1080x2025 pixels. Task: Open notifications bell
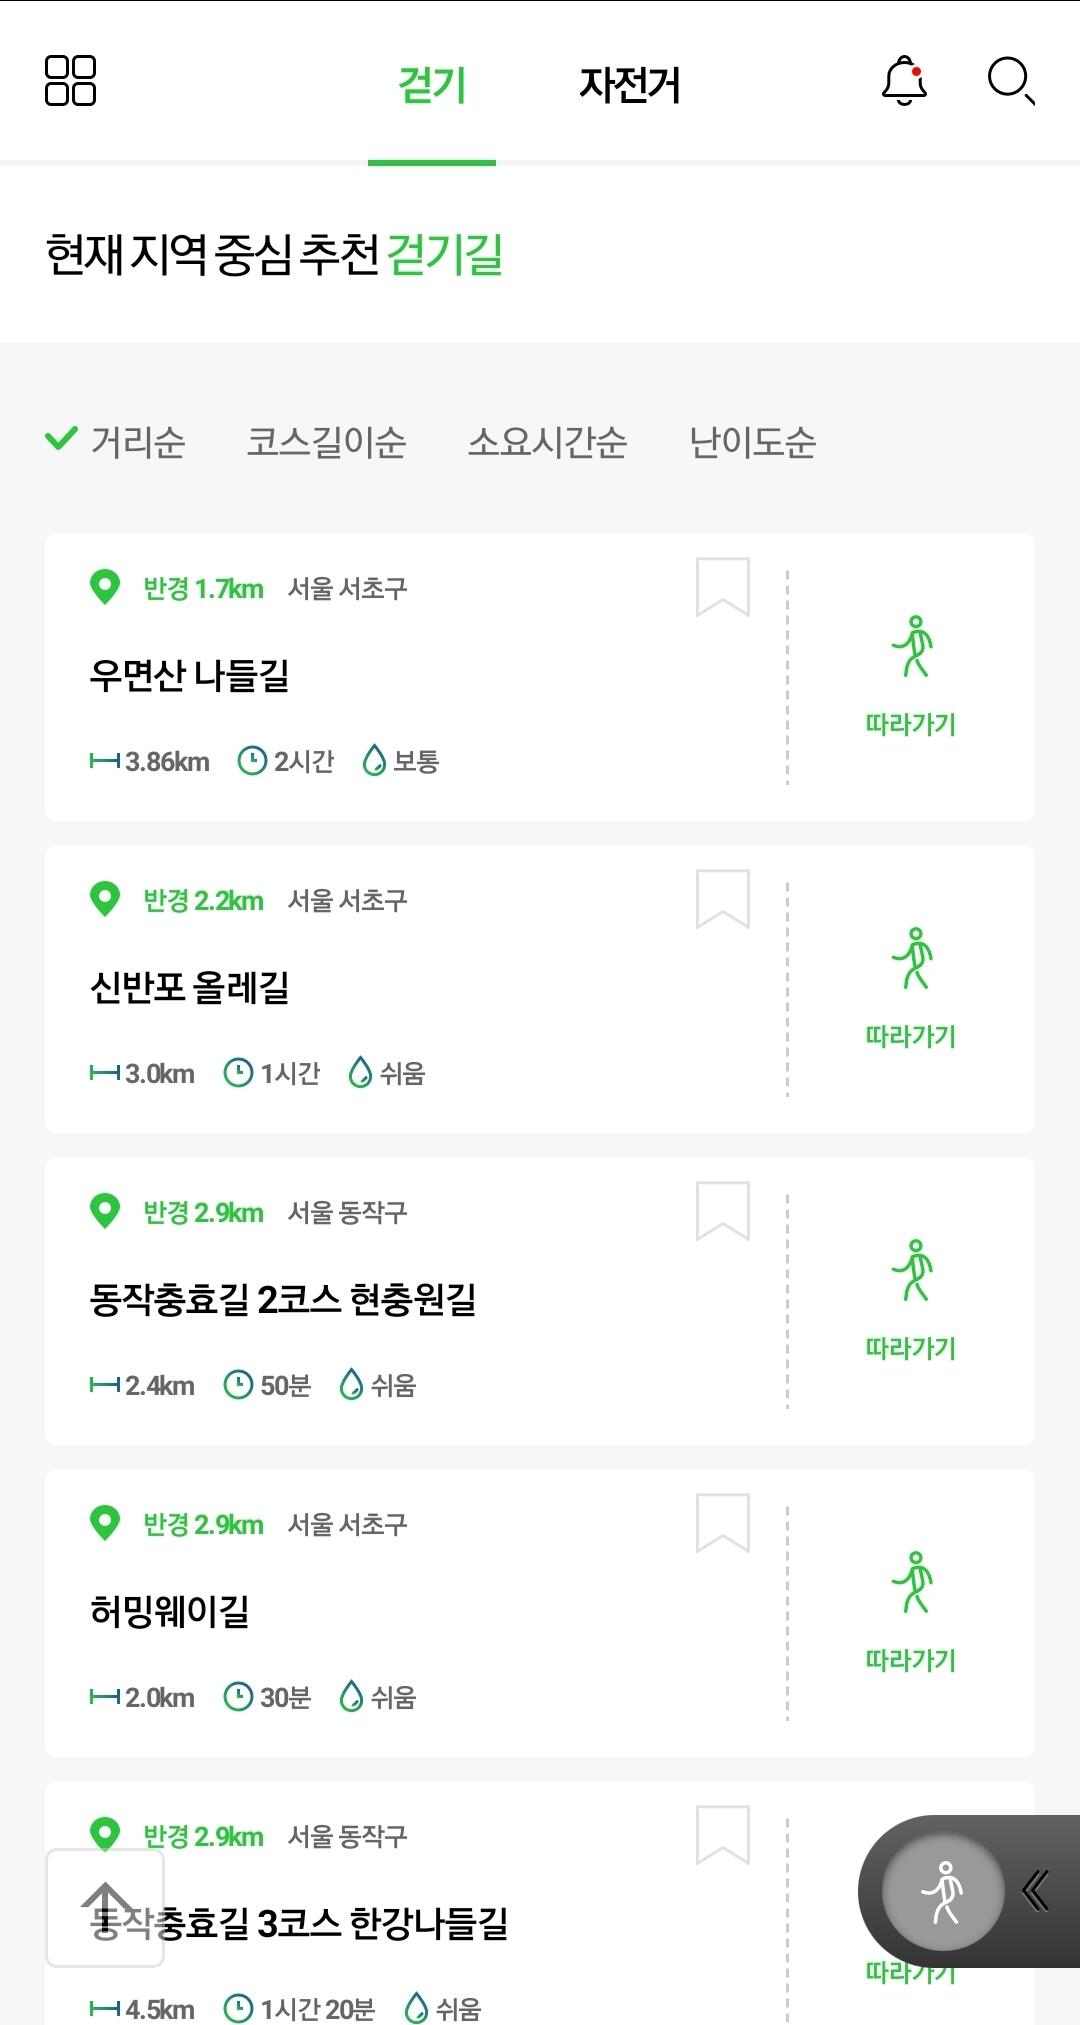904,81
